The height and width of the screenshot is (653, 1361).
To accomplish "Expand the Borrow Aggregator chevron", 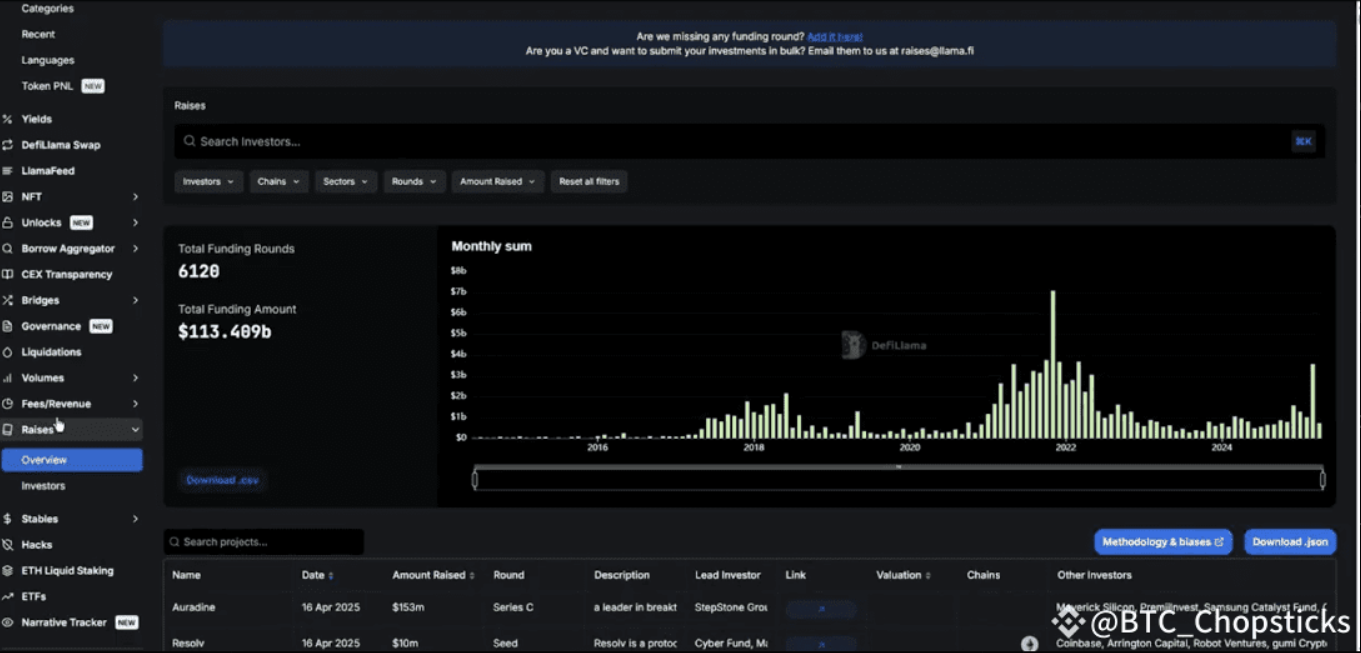I will coord(135,248).
